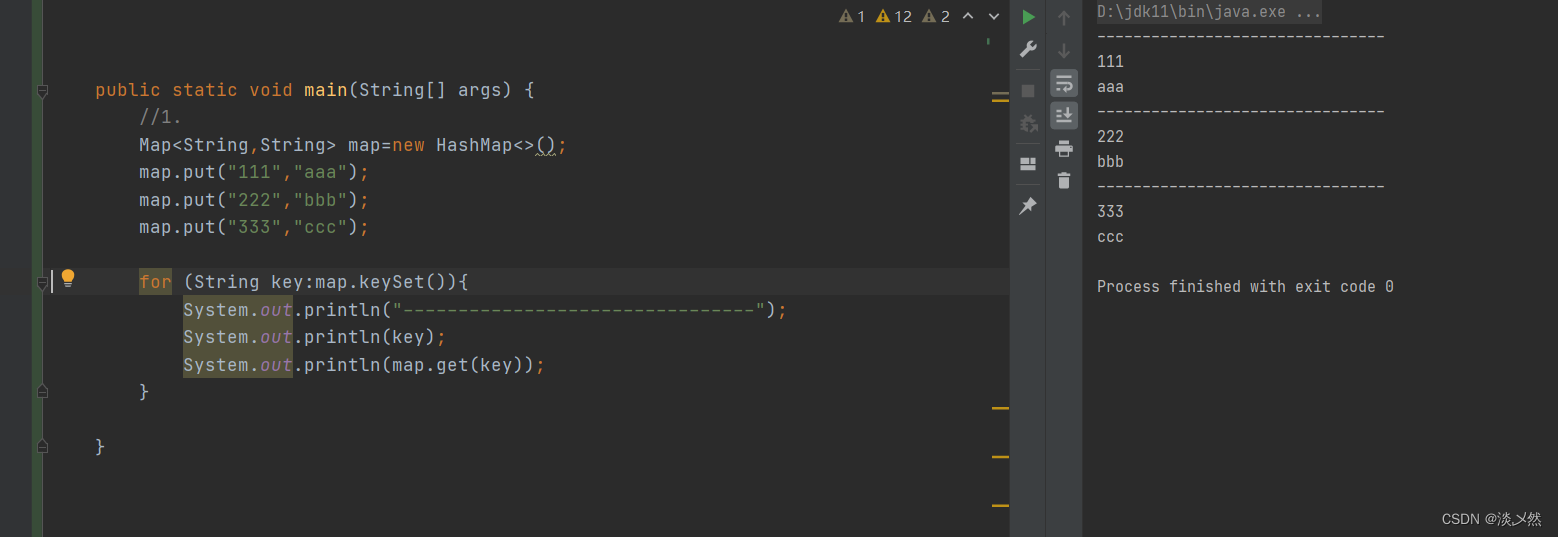Click 'Process finished with exit code 0'
The height and width of the screenshot is (537, 1558).
pos(1245,287)
